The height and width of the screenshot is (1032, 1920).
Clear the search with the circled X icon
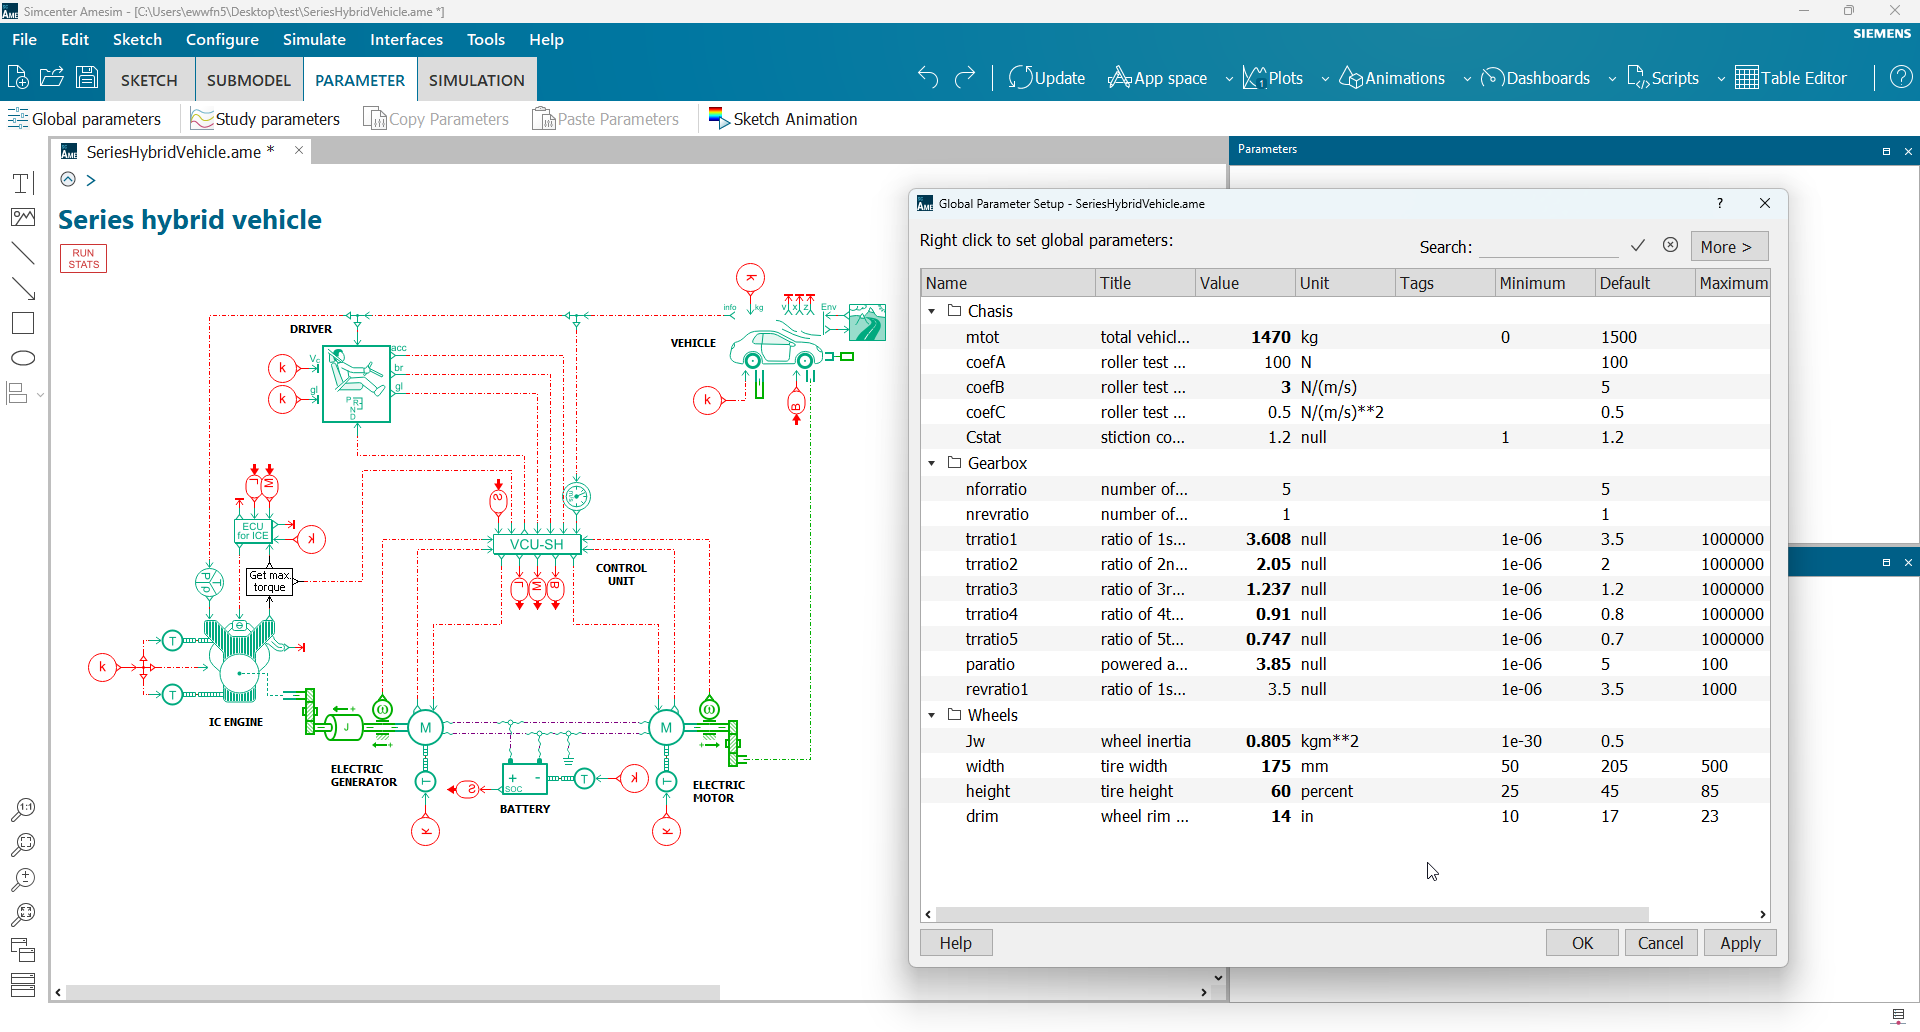[x=1670, y=245]
